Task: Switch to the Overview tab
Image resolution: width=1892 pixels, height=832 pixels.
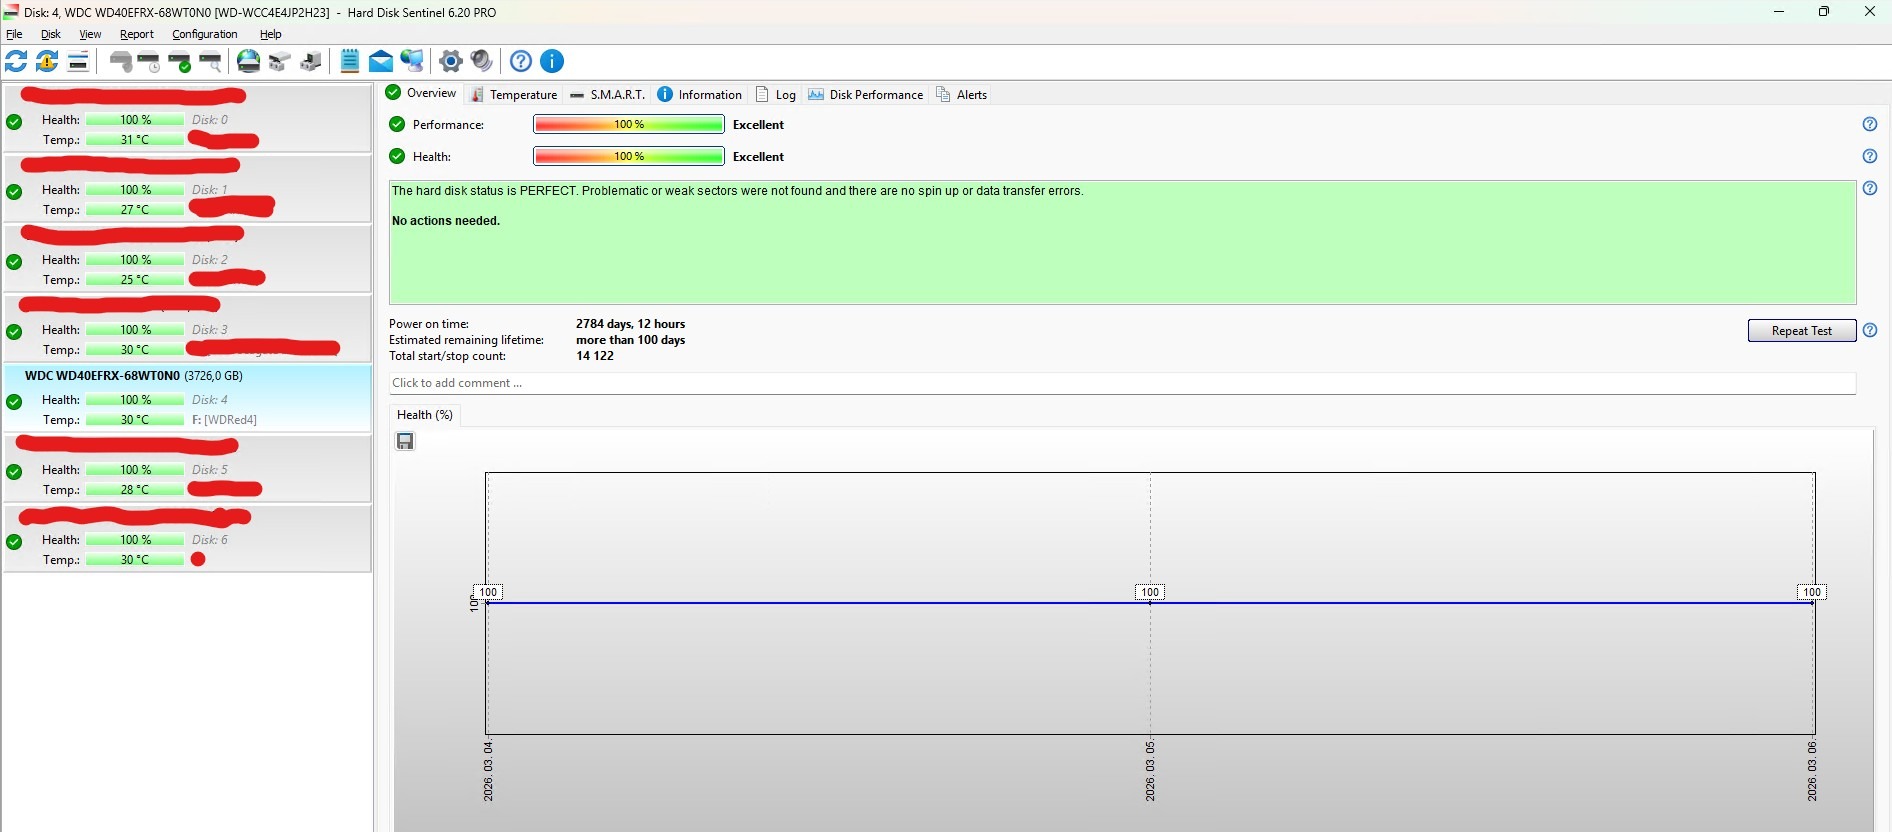Action: pos(421,93)
